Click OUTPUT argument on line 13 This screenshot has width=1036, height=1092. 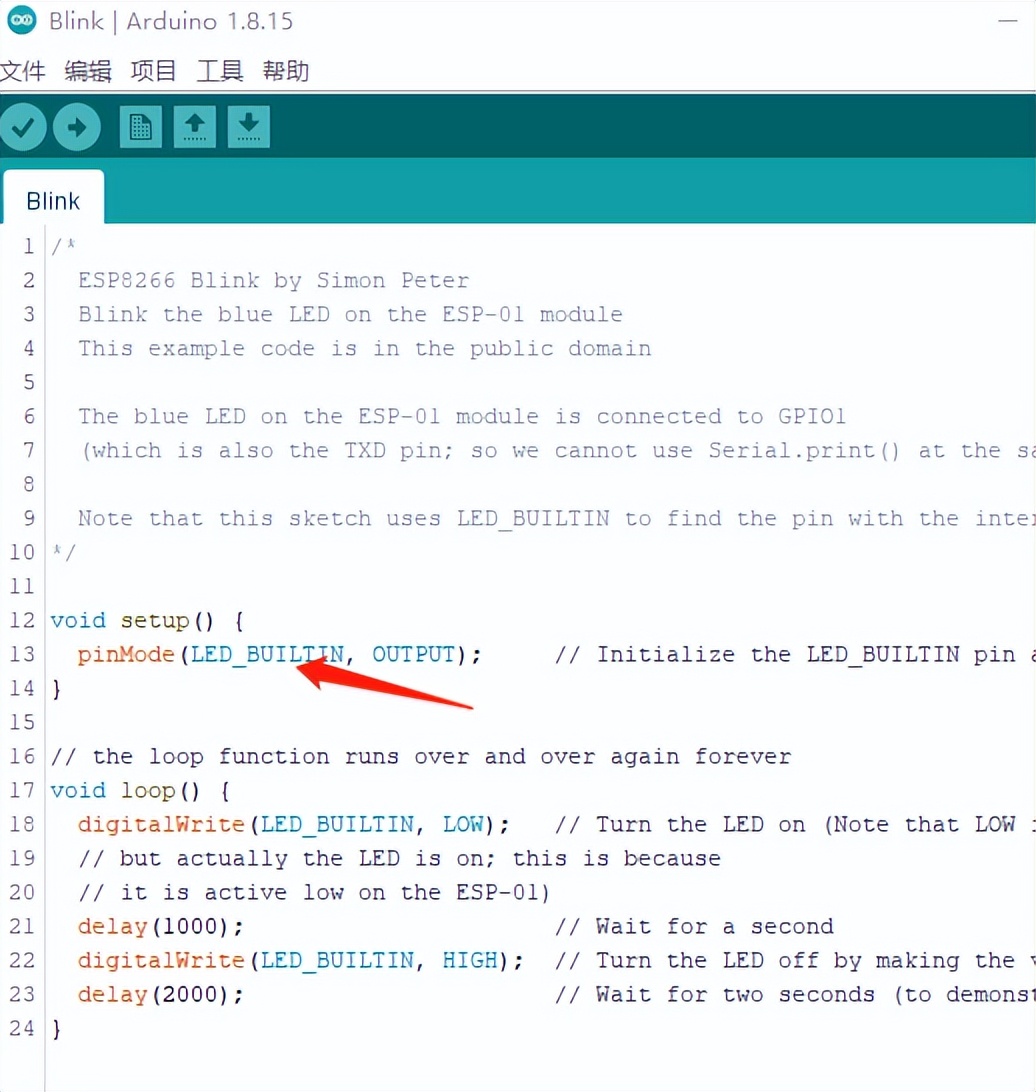(413, 654)
